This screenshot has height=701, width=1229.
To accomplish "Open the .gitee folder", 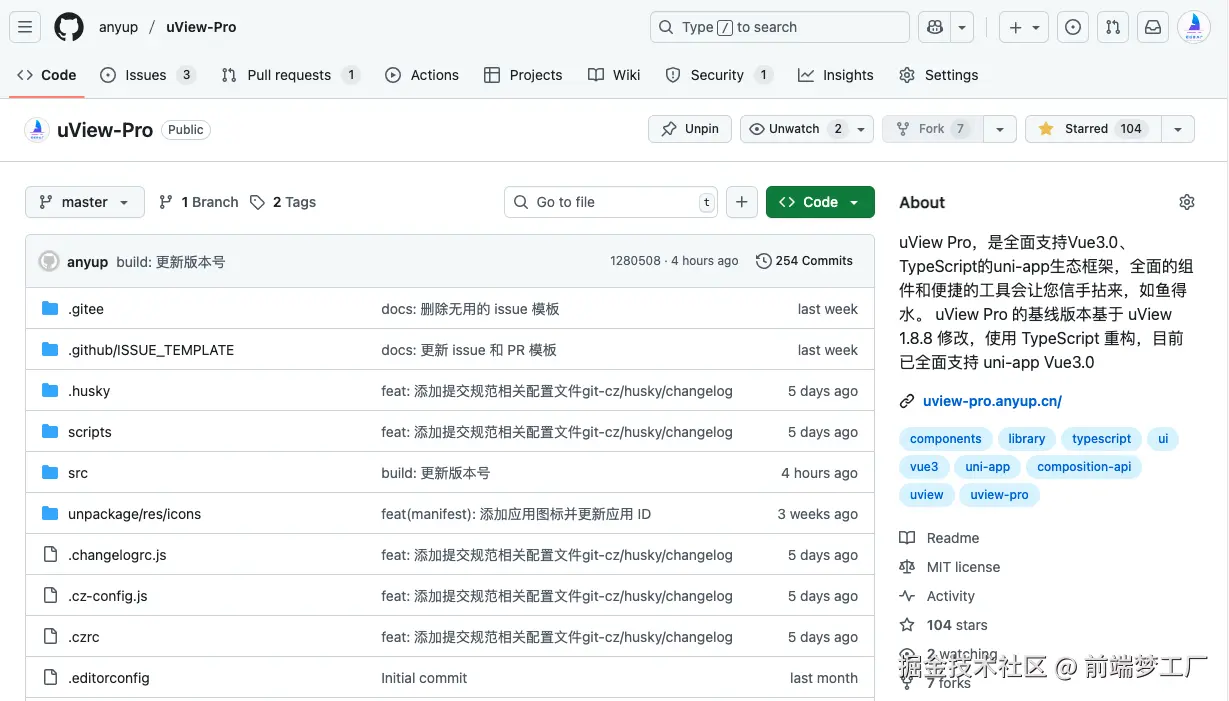I will 86,309.
